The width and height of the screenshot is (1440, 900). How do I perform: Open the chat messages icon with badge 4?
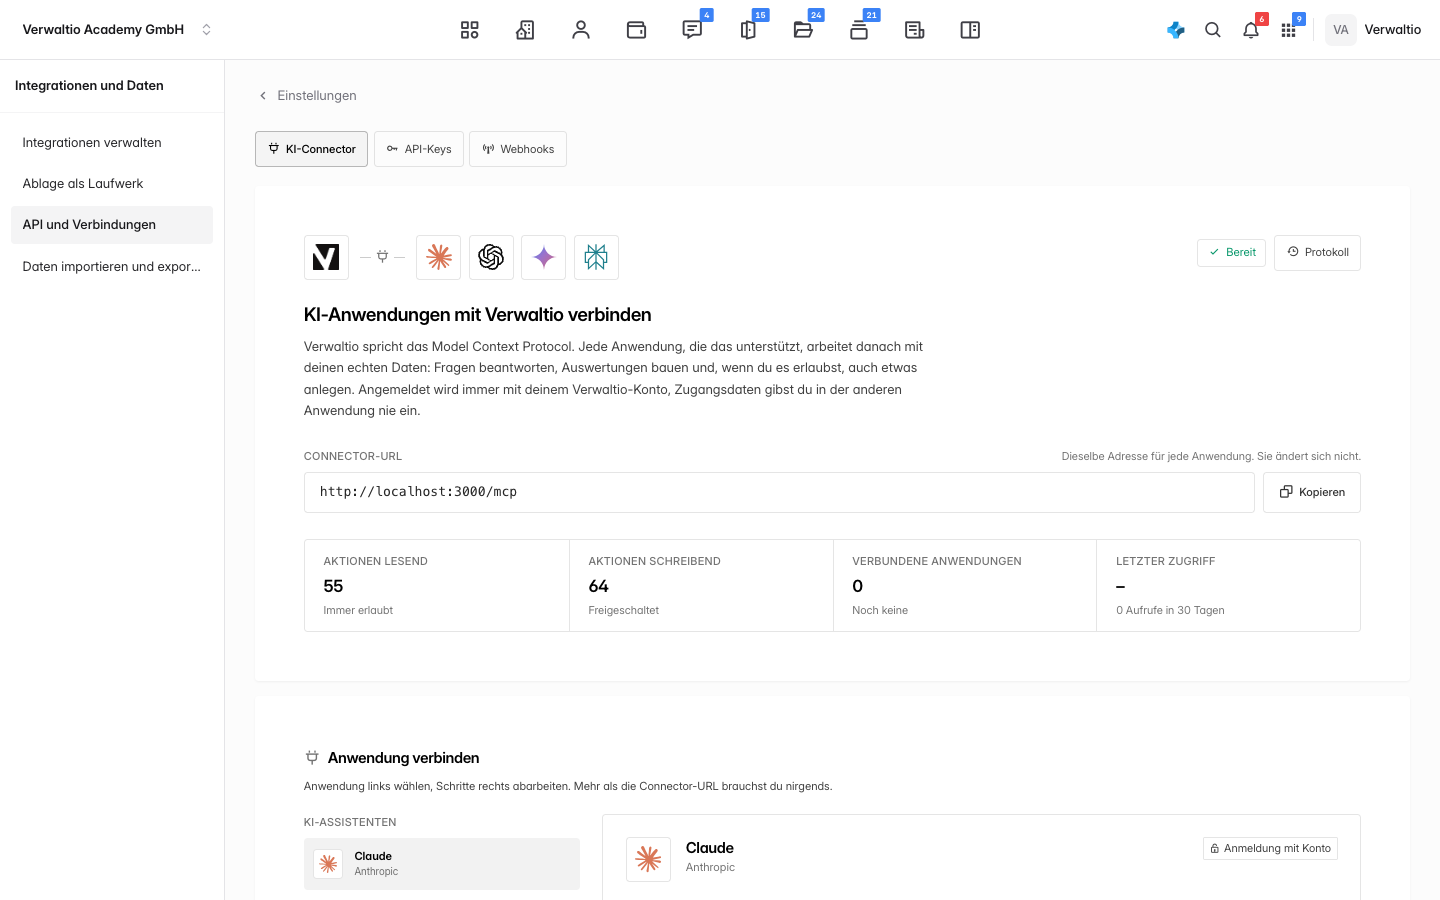[692, 30]
